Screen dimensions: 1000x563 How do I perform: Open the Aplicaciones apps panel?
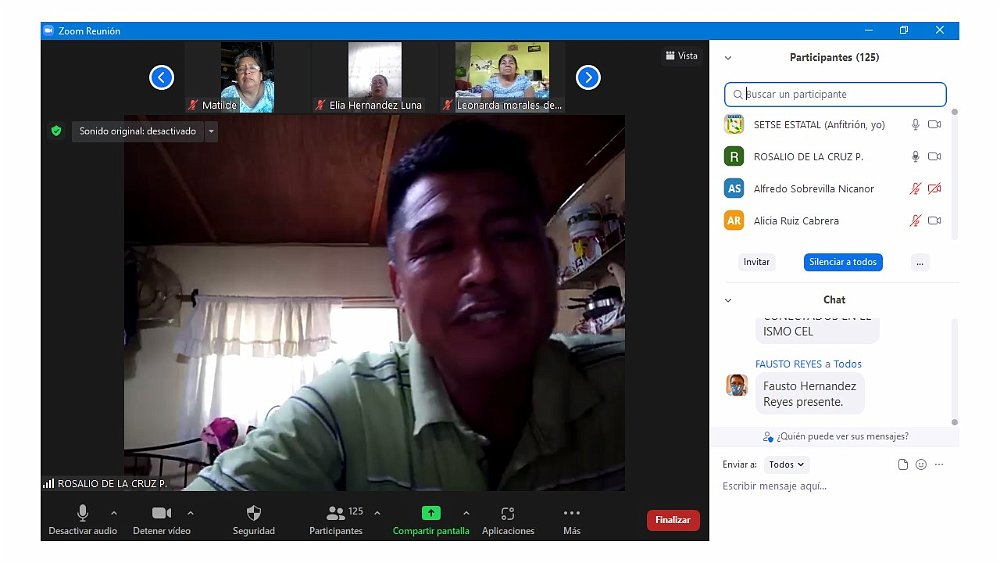(508, 514)
